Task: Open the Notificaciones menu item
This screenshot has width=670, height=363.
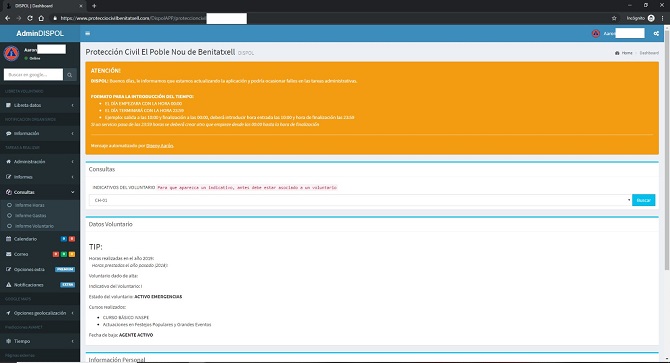Action: pos(40,285)
